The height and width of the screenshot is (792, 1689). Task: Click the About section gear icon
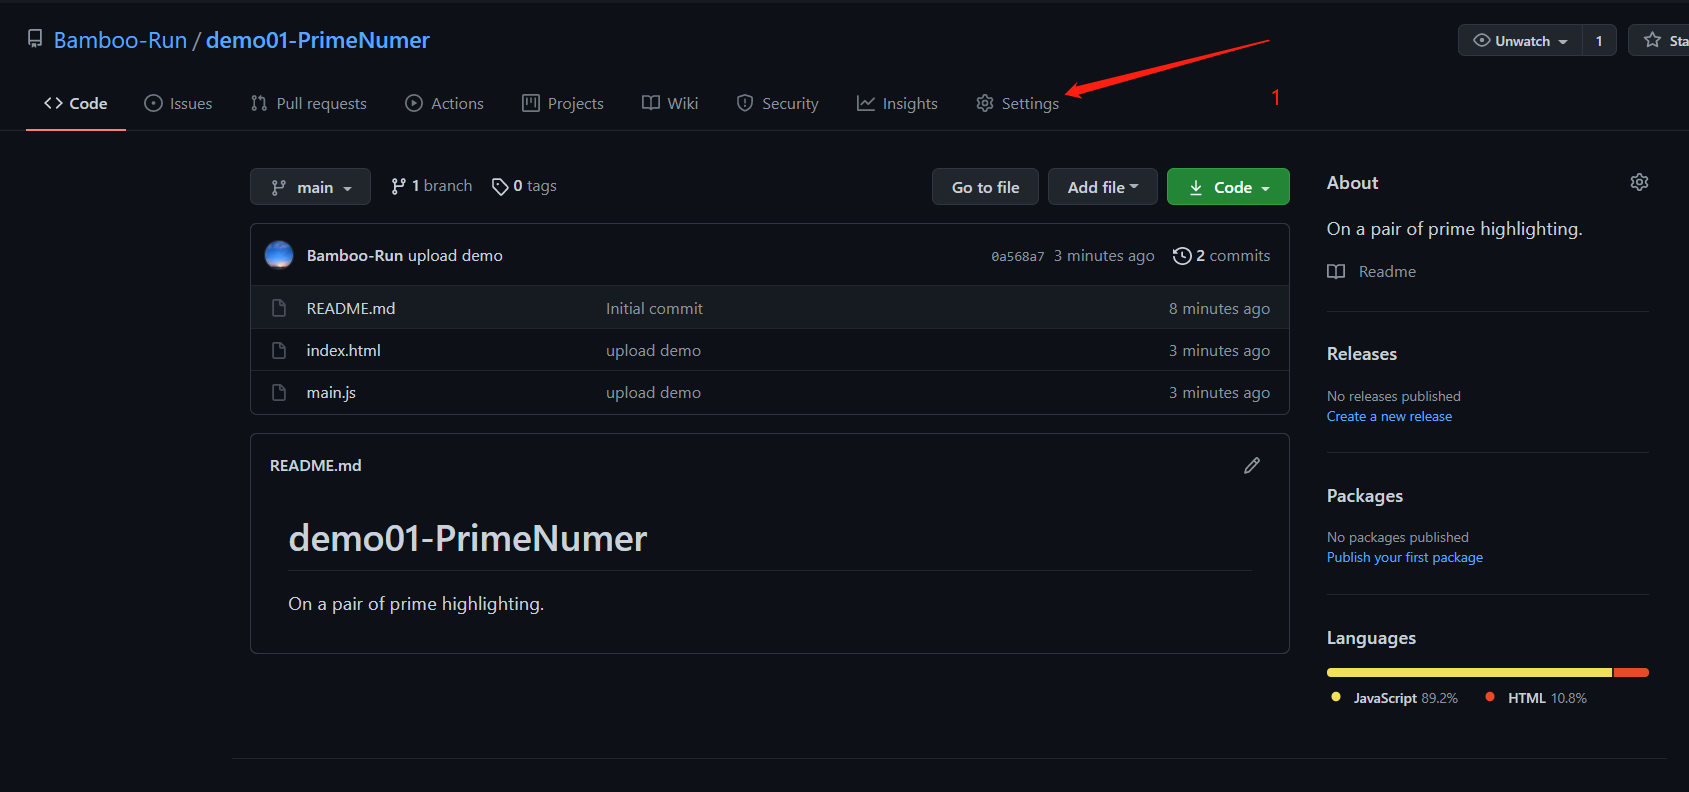[1639, 182]
